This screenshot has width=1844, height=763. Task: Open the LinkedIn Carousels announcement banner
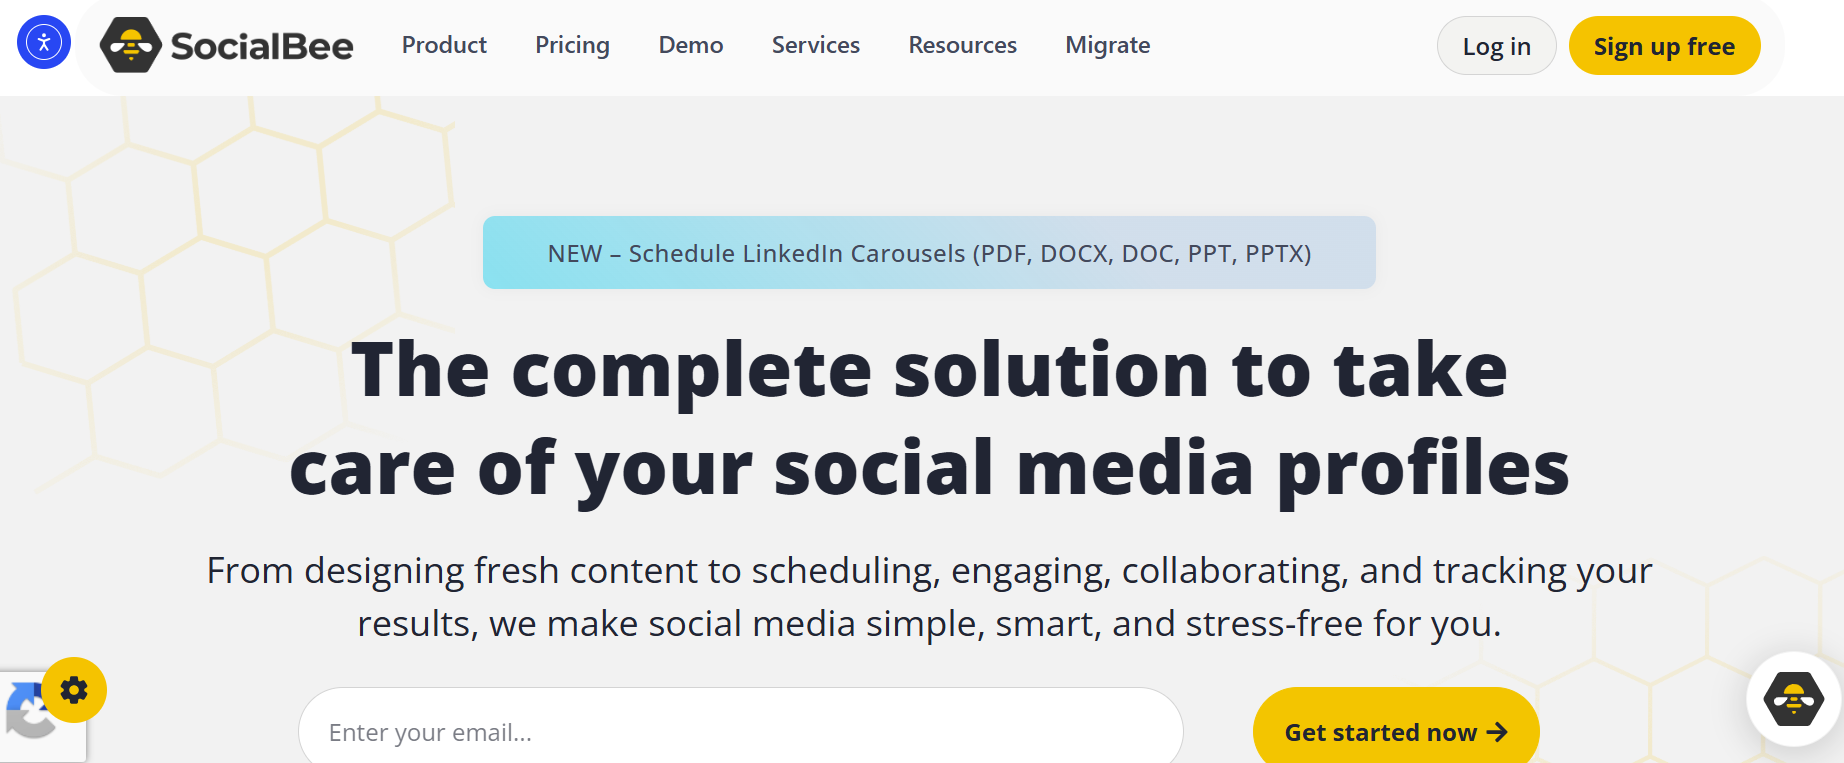(x=928, y=253)
